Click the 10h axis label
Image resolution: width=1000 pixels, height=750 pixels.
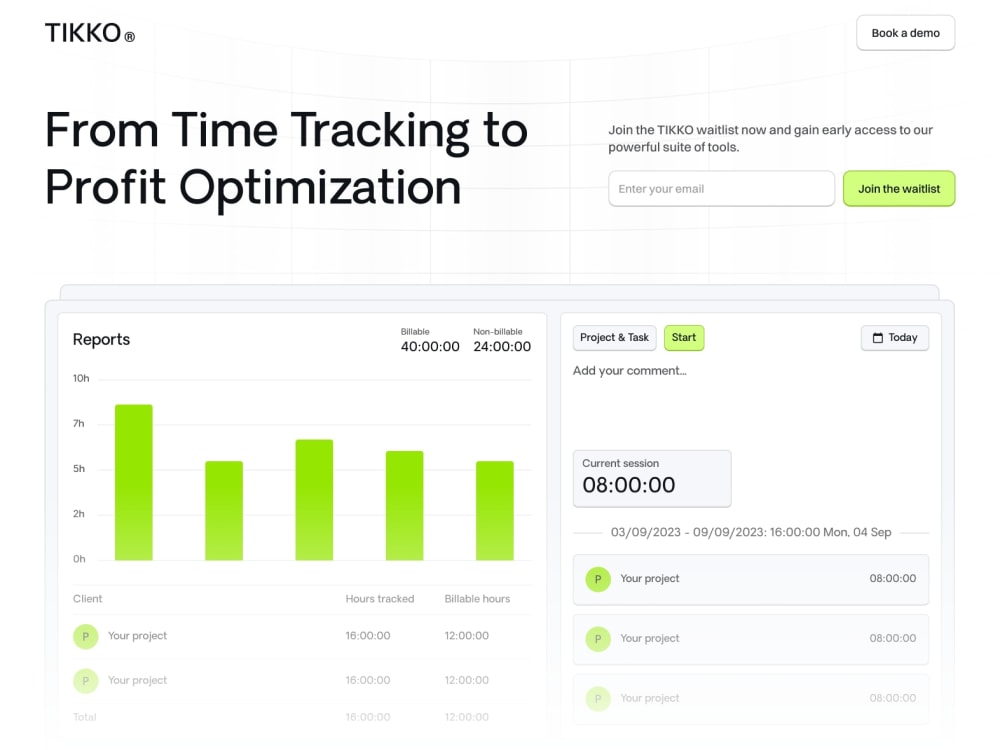[x=81, y=378]
